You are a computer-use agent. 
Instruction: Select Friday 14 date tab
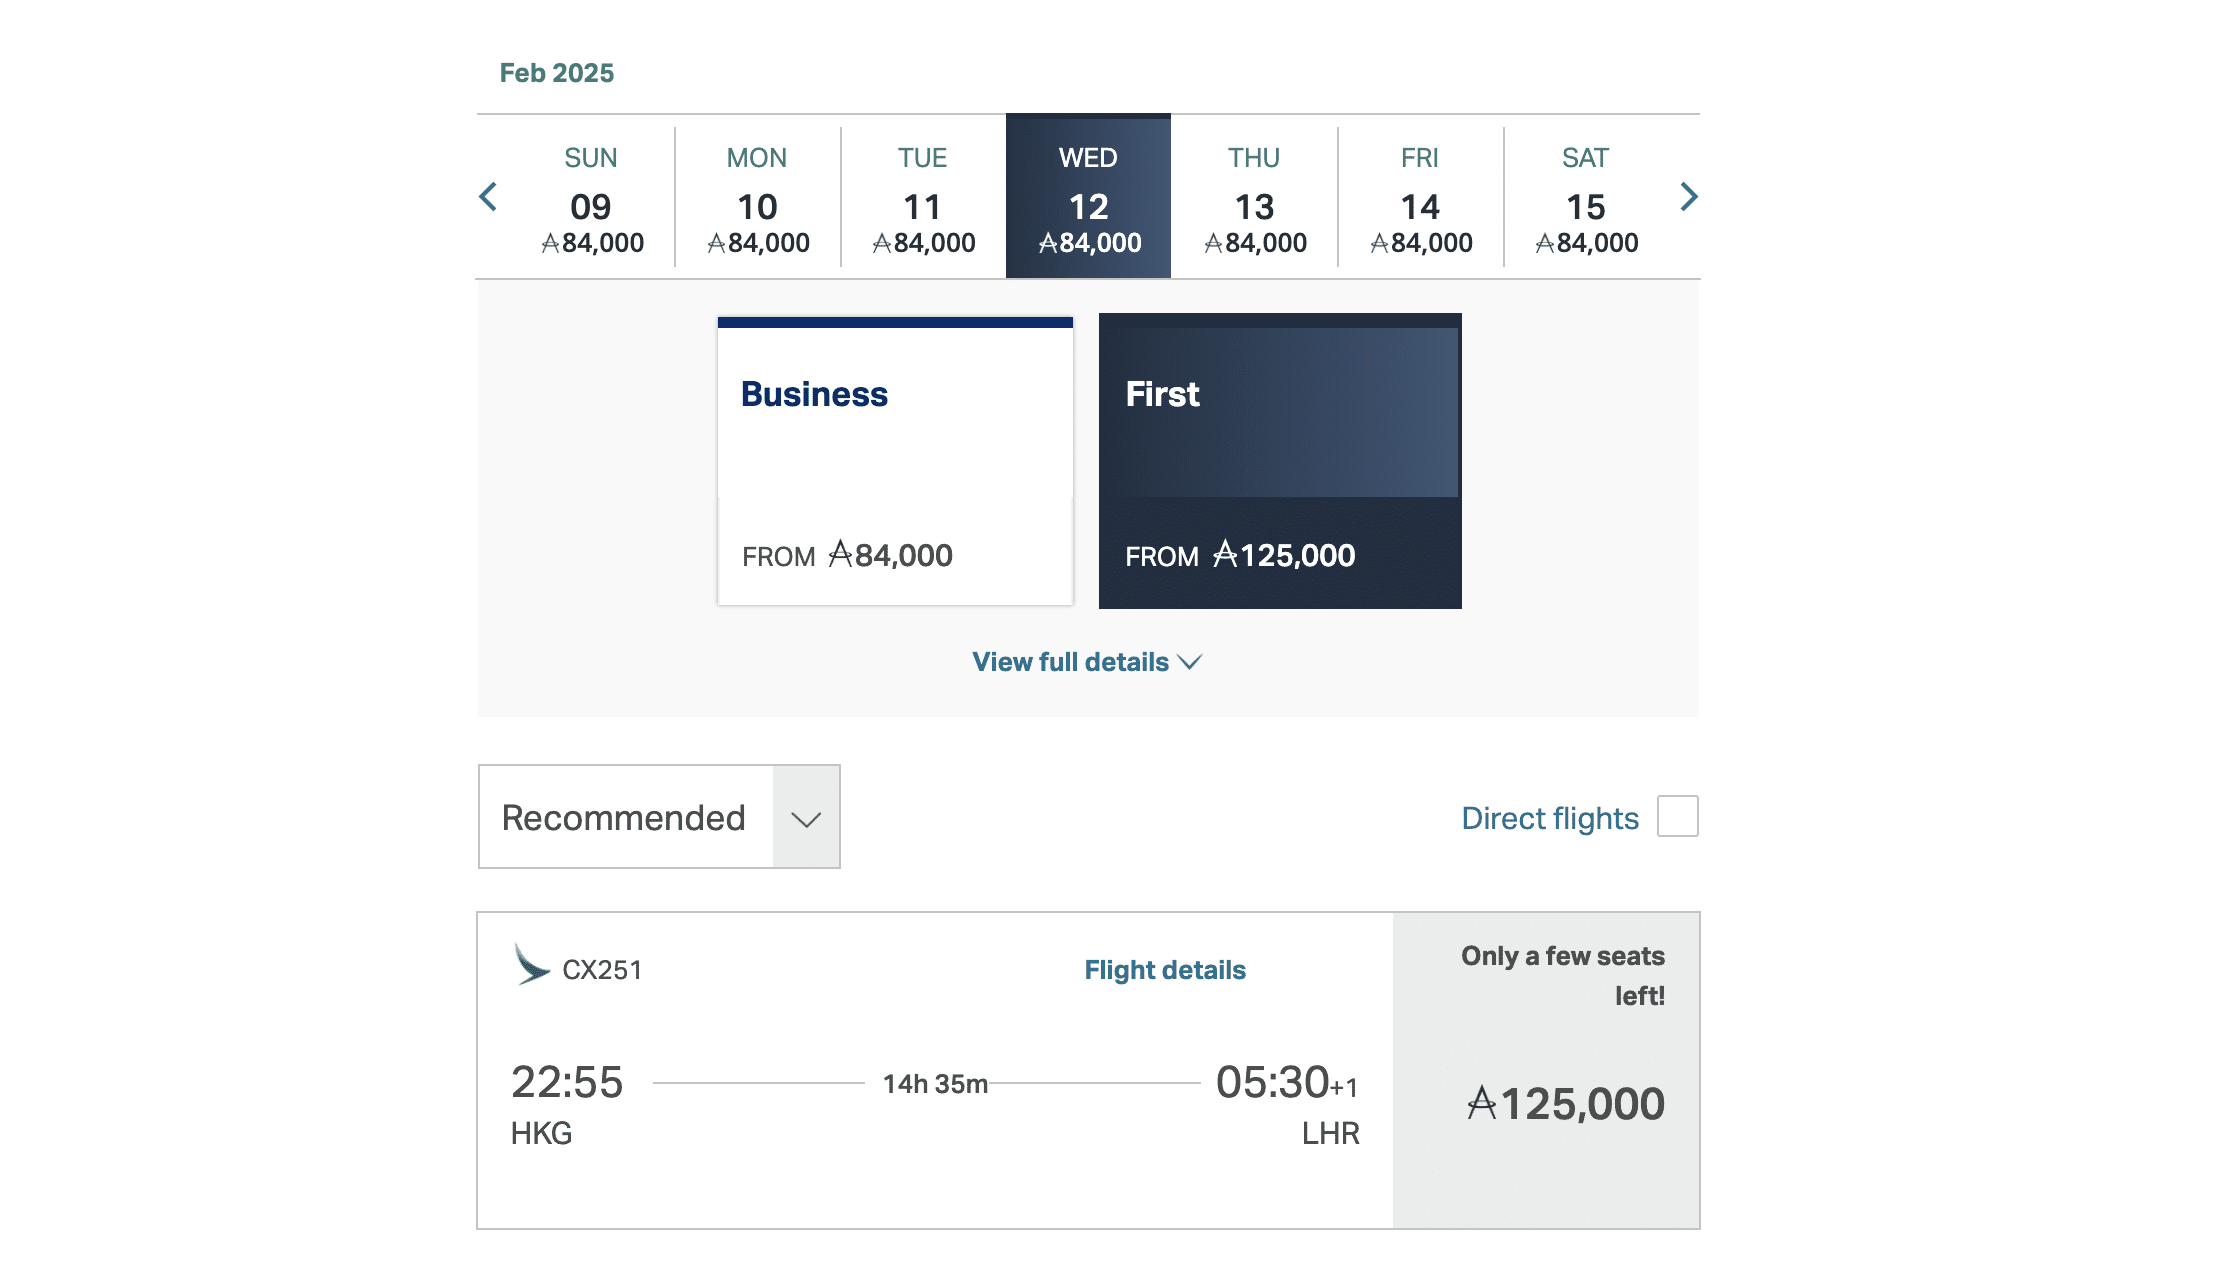point(1420,199)
